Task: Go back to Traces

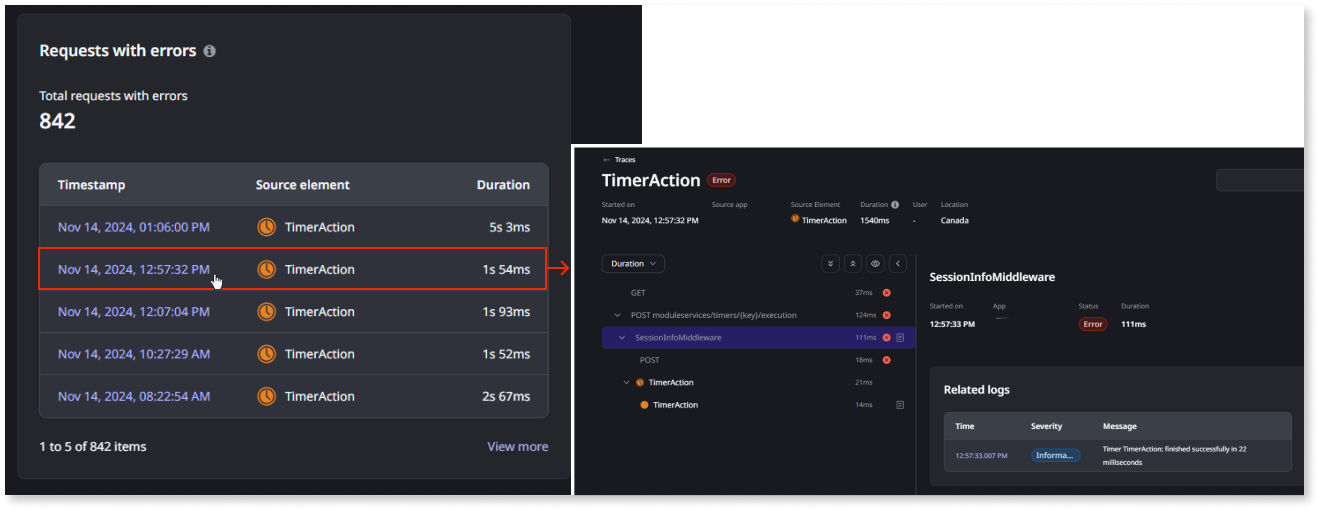Action: [x=619, y=160]
